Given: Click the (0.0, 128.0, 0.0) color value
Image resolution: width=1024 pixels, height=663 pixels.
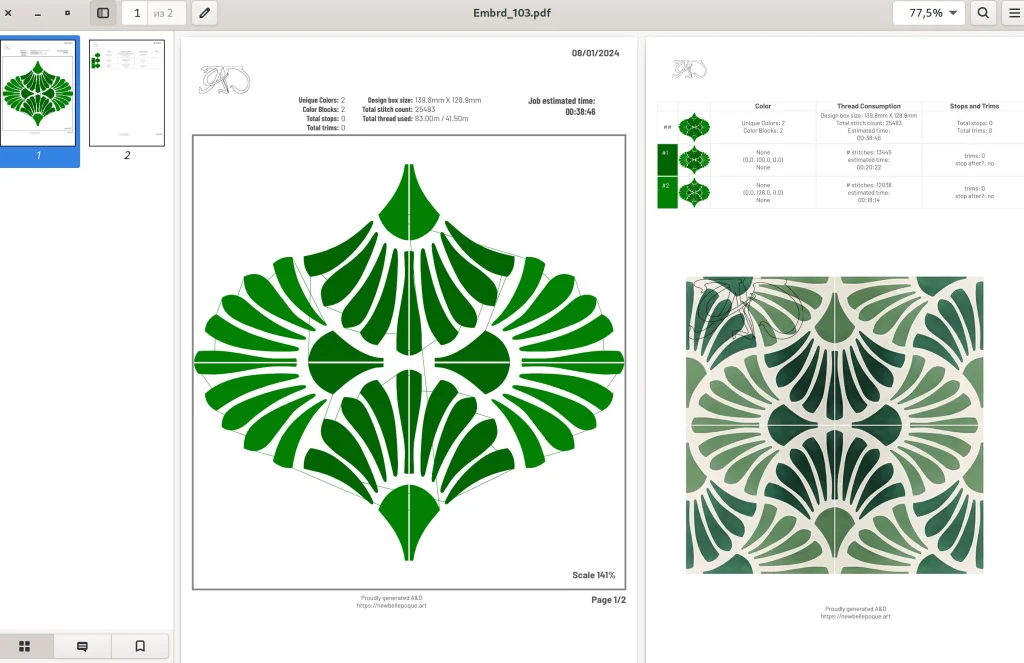Looking at the screenshot, I should (x=763, y=193).
